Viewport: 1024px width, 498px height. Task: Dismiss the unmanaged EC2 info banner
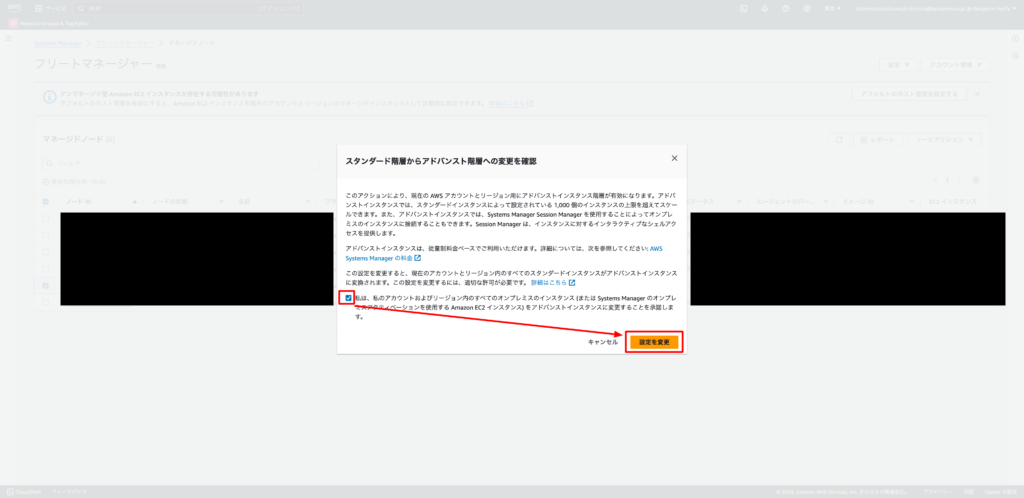coord(977,94)
